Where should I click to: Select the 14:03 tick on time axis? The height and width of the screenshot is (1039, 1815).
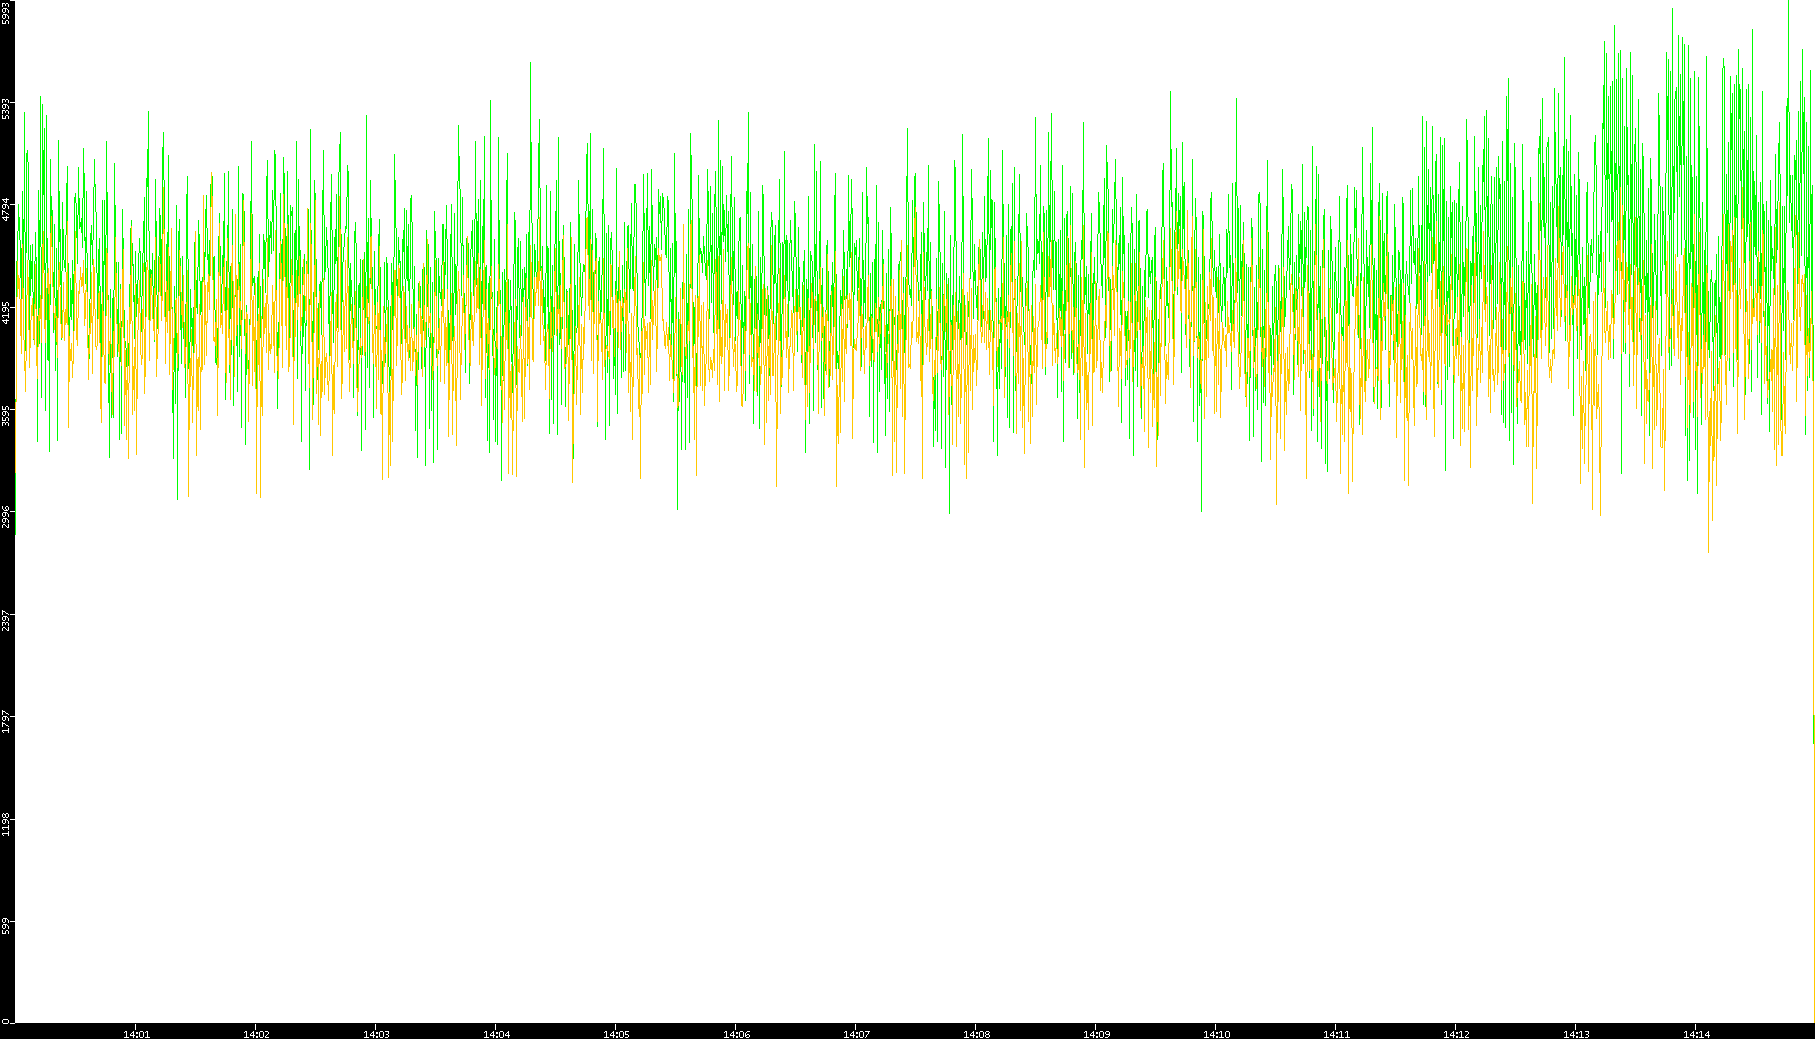click(376, 1034)
